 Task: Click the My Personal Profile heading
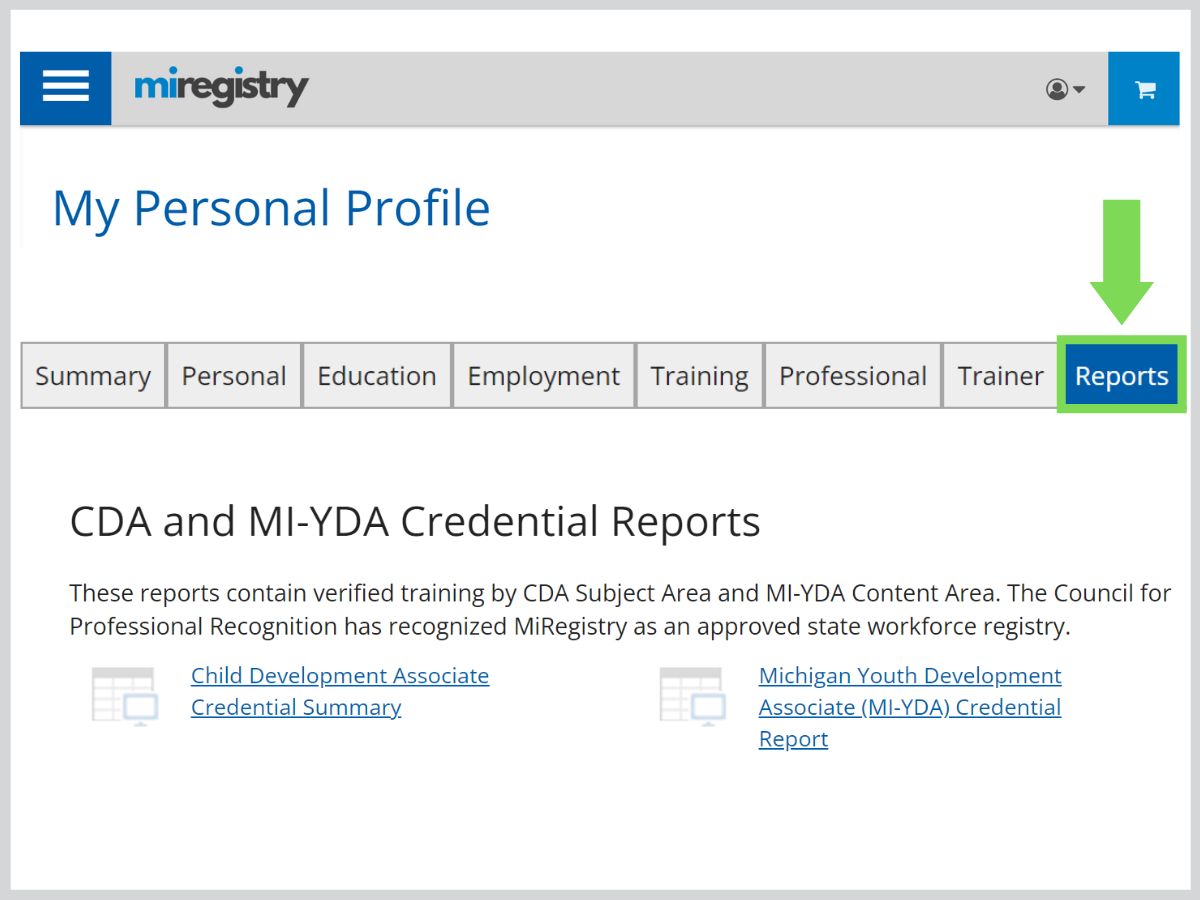[272, 208]
